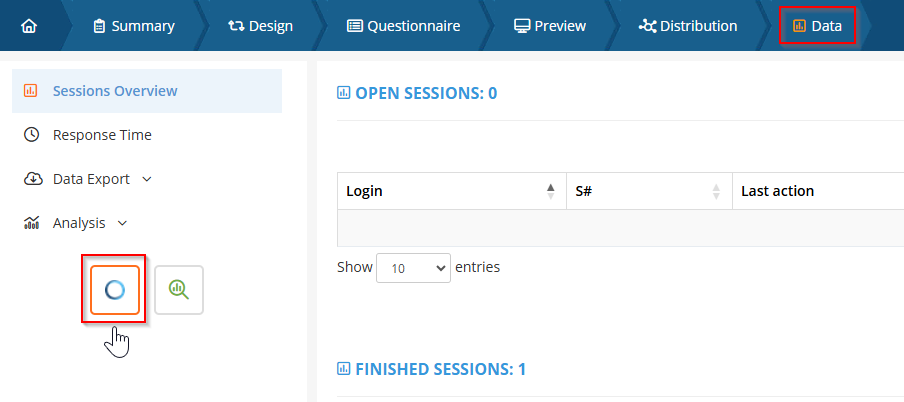This screenshot has width=904, height=402.
Task: Click the Response Time clock icon
Action: point(31,135)
